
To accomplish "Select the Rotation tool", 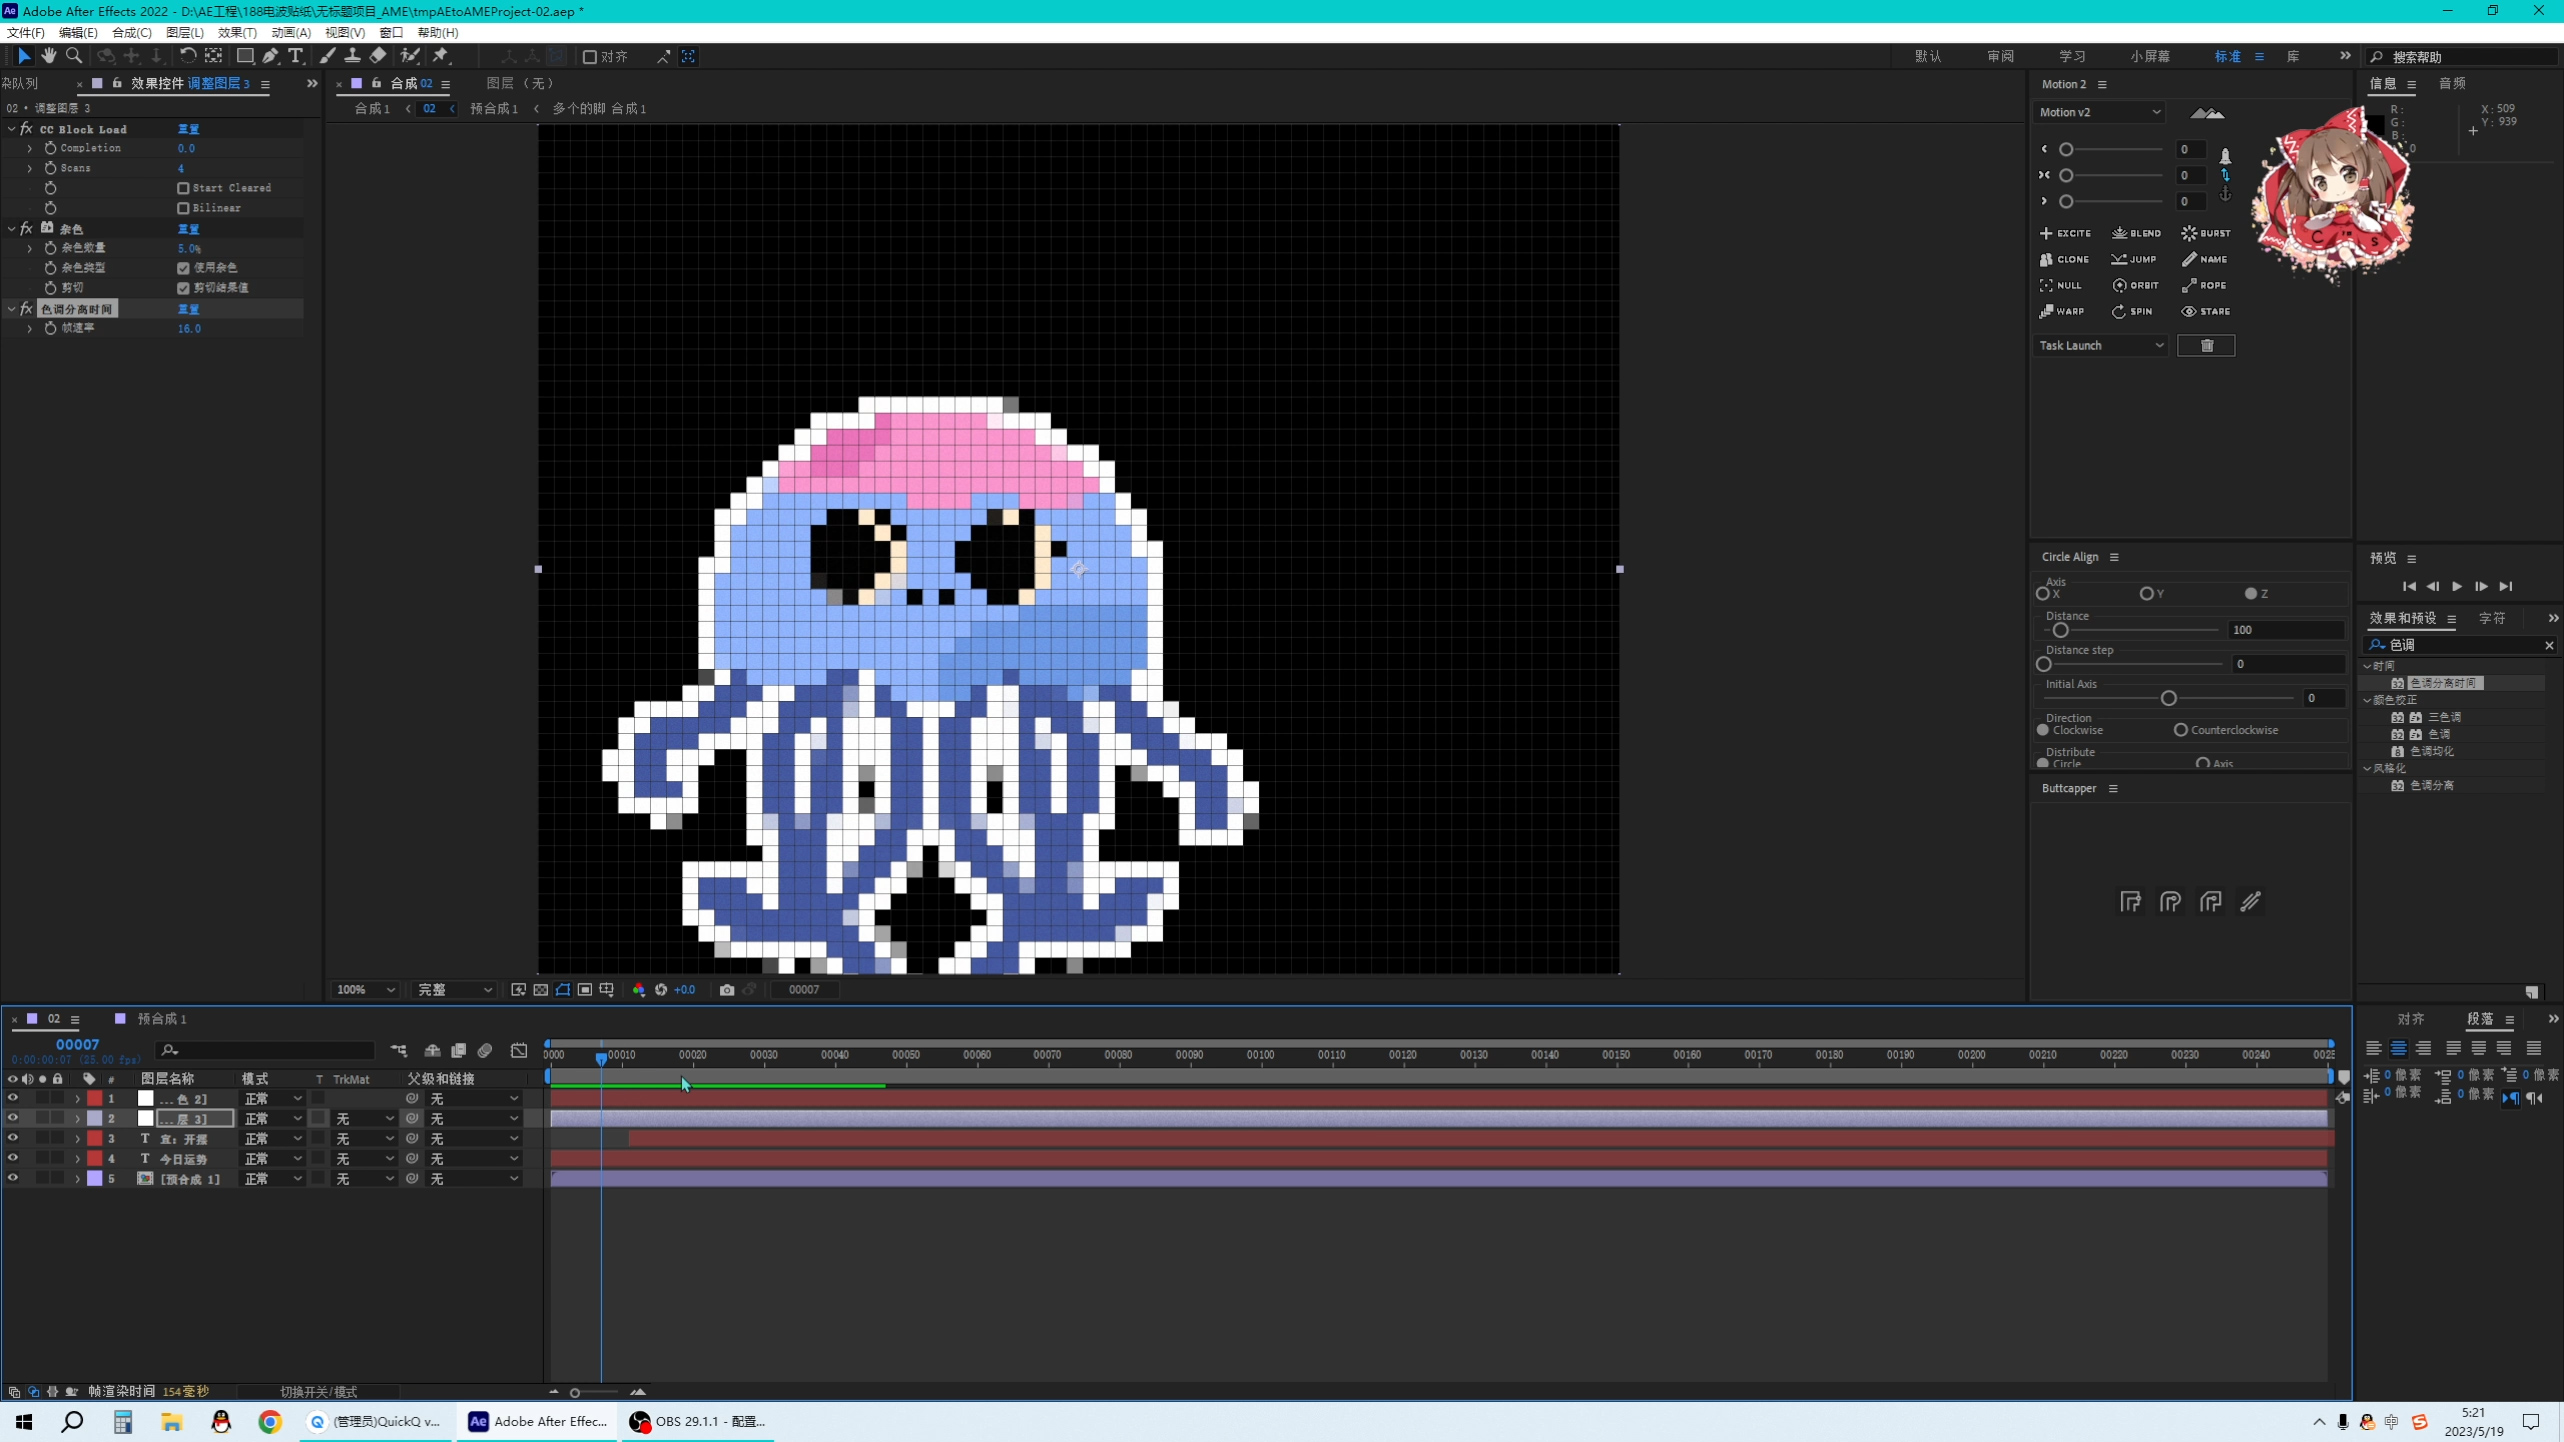I will pyautogui.click(x=187, y=56).
